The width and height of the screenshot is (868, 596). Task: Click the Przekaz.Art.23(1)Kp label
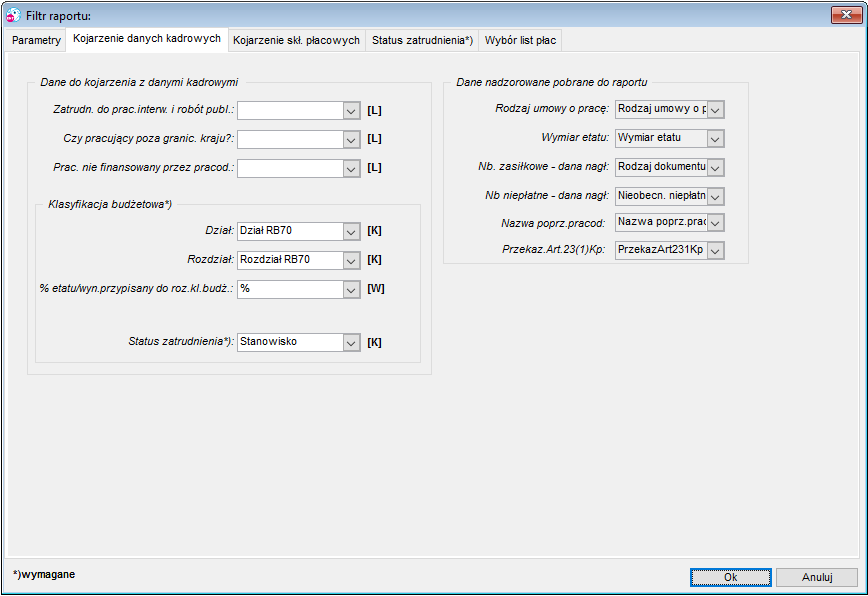[554, 249]
